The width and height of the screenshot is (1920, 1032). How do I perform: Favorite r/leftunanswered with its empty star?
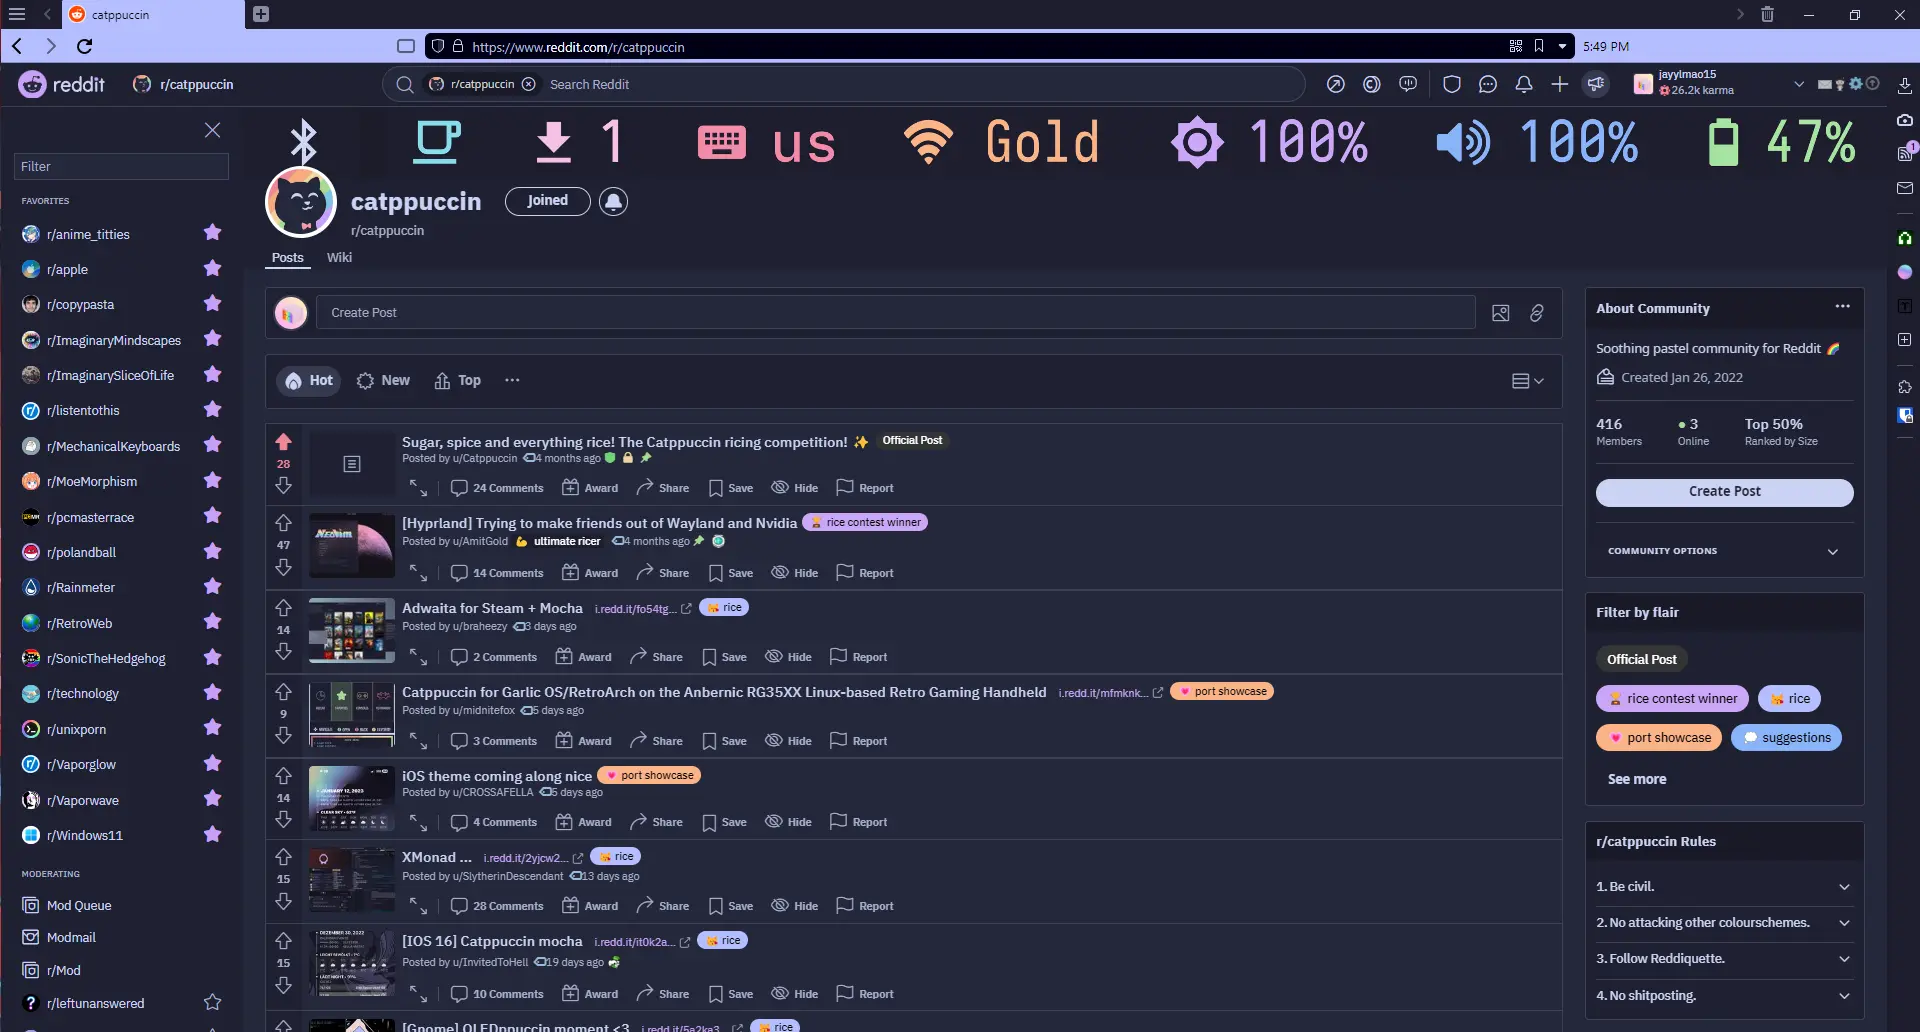click(212, 1003)
